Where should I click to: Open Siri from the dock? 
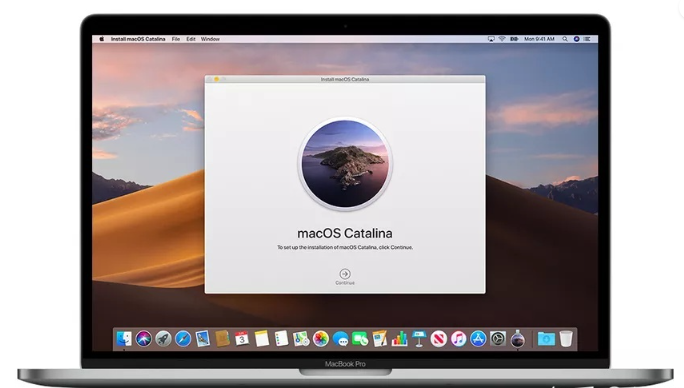click(x=144, y=339)
